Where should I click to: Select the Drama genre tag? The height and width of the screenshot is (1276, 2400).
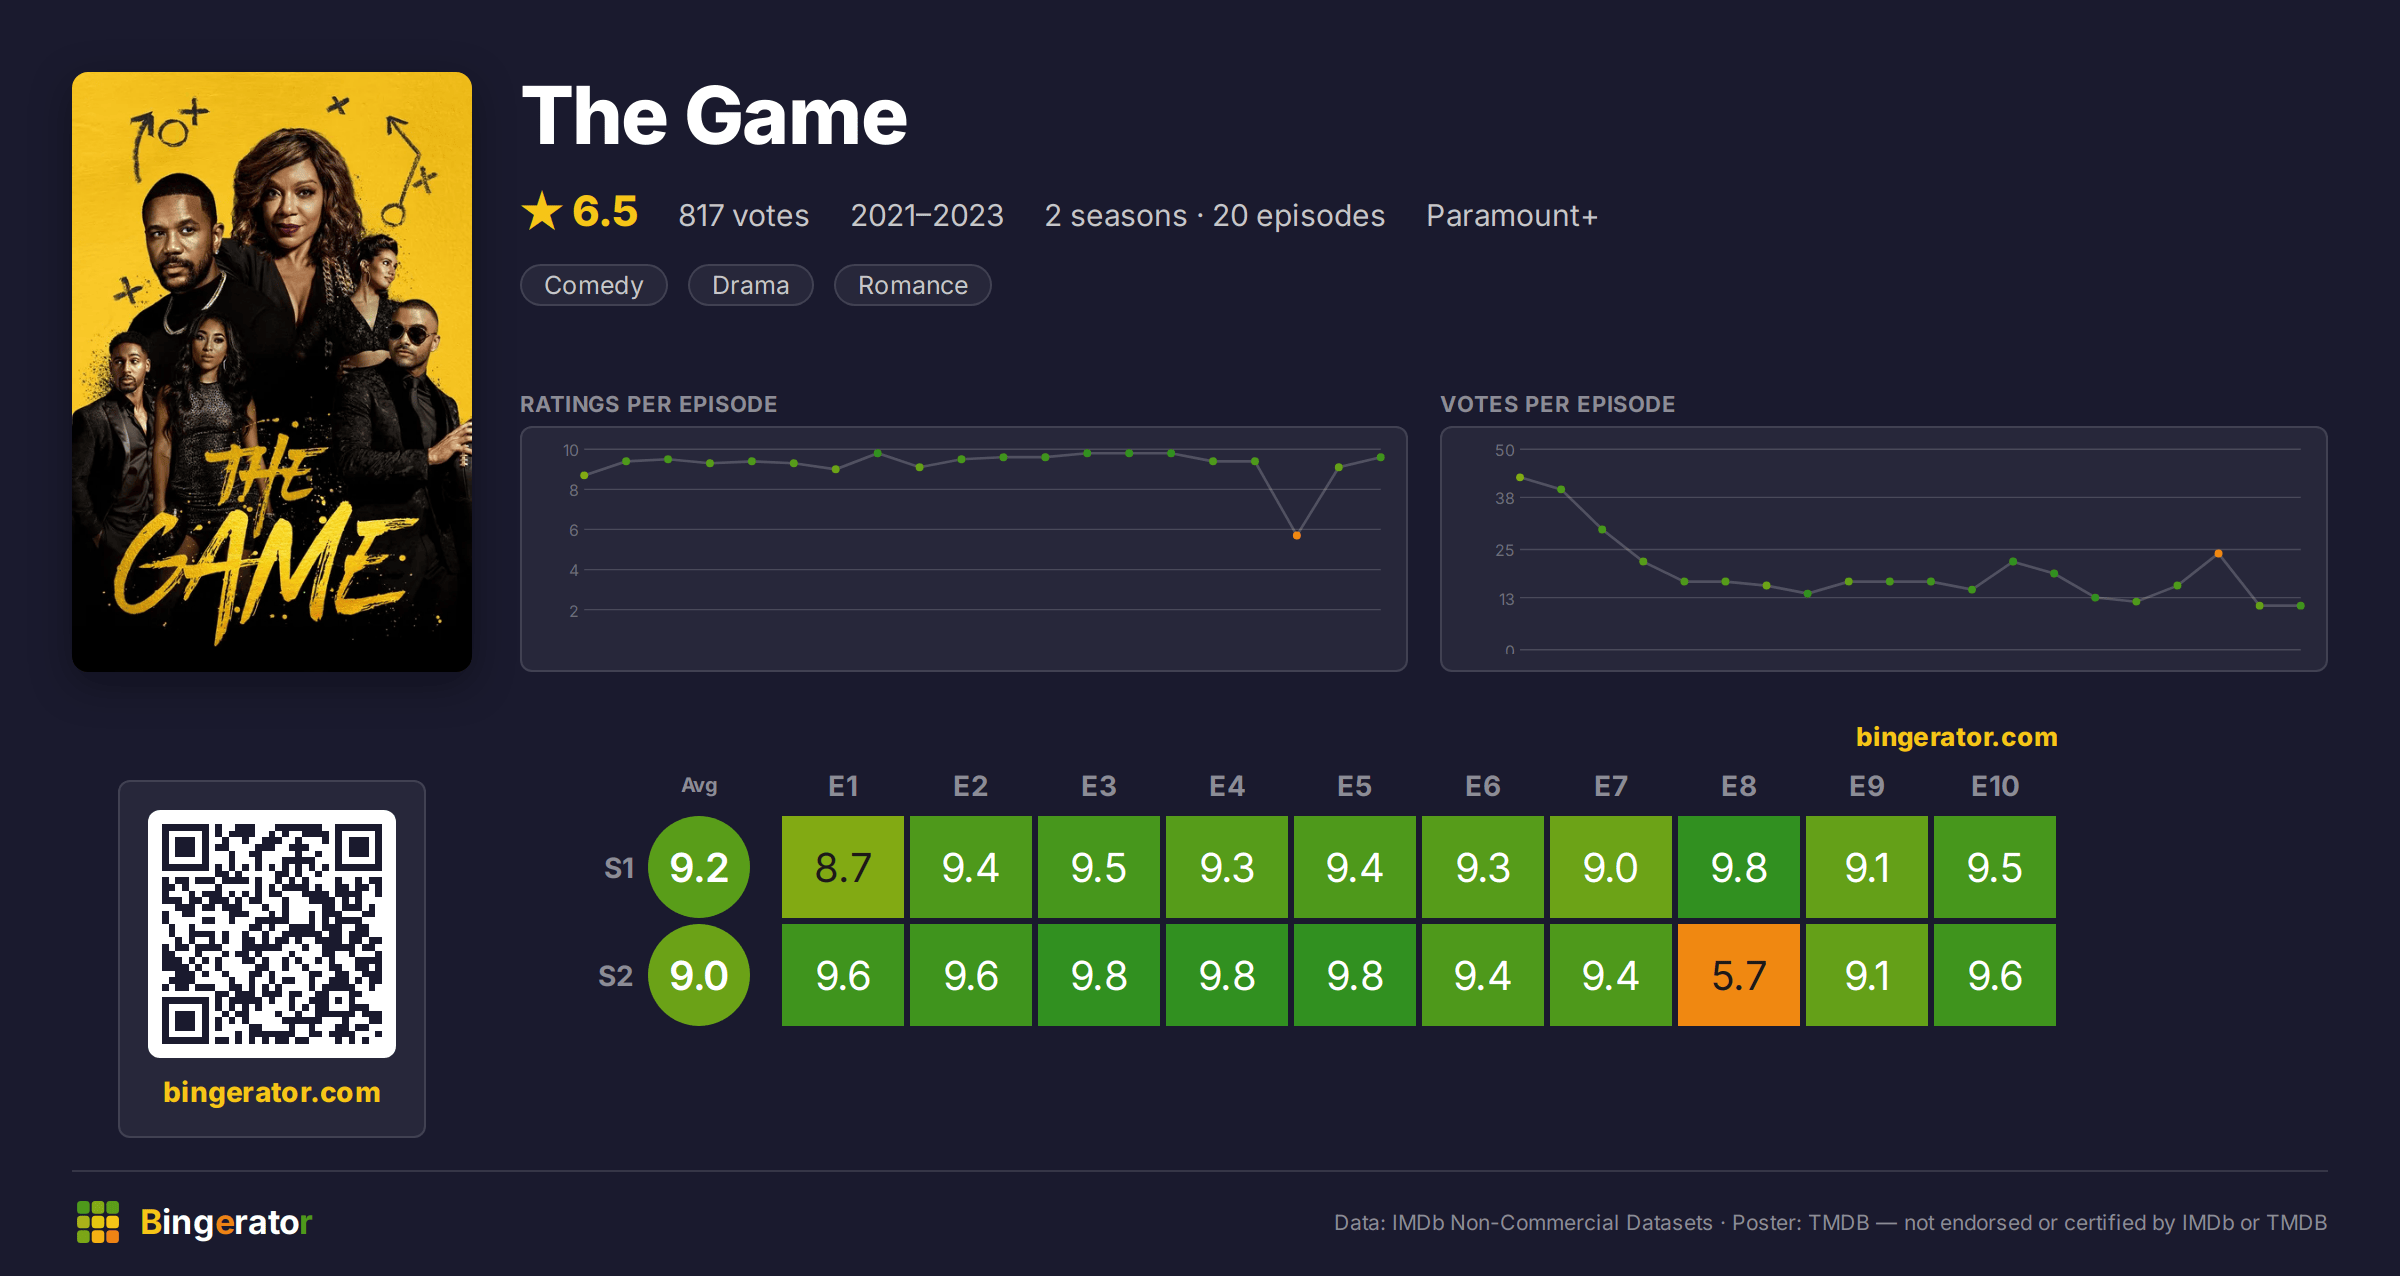(751, 285)
